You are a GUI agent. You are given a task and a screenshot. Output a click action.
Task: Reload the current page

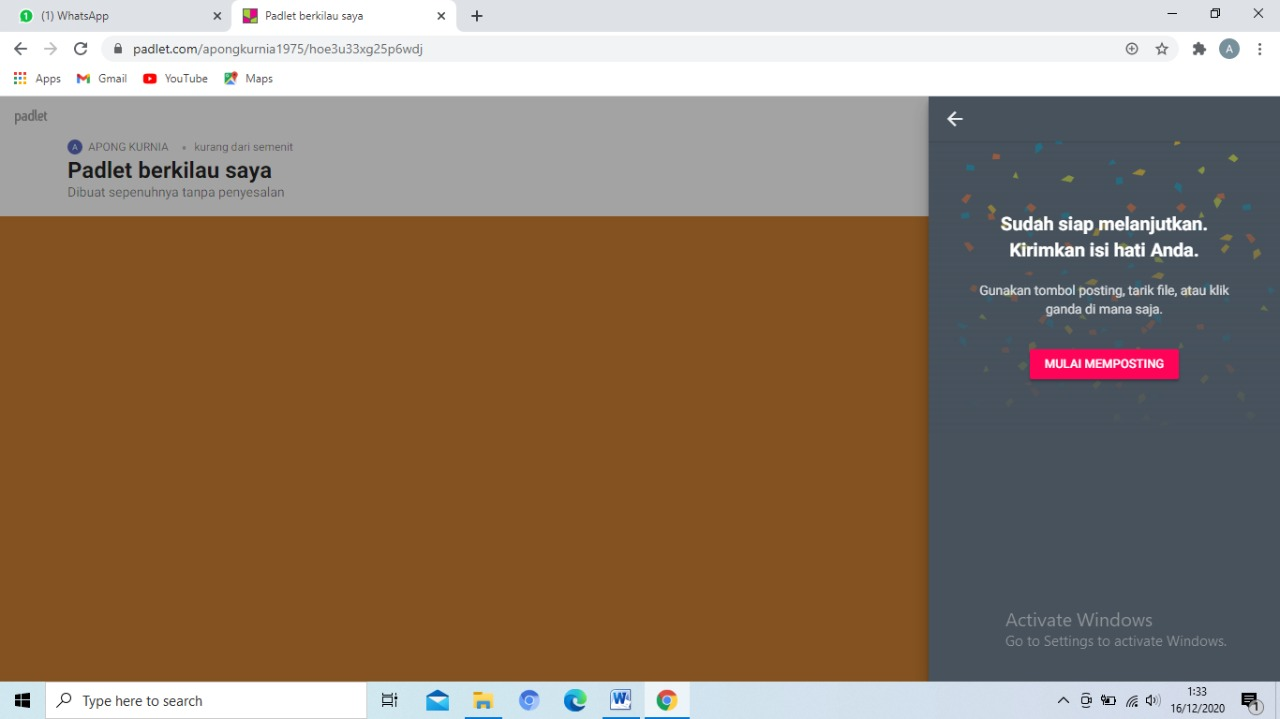coord(81,48)
